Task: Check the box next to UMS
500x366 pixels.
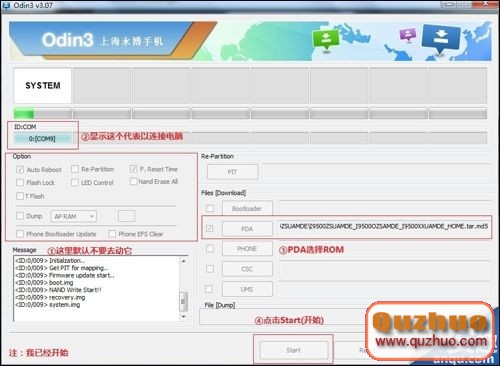Action: (209, 289)
